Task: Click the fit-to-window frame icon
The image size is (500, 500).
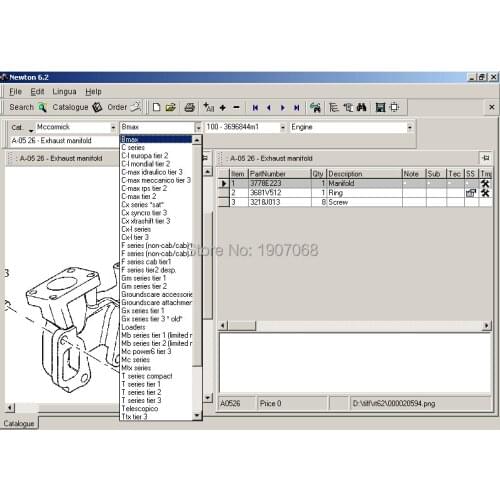Action: pyautogui.click(x=394, y=107)
